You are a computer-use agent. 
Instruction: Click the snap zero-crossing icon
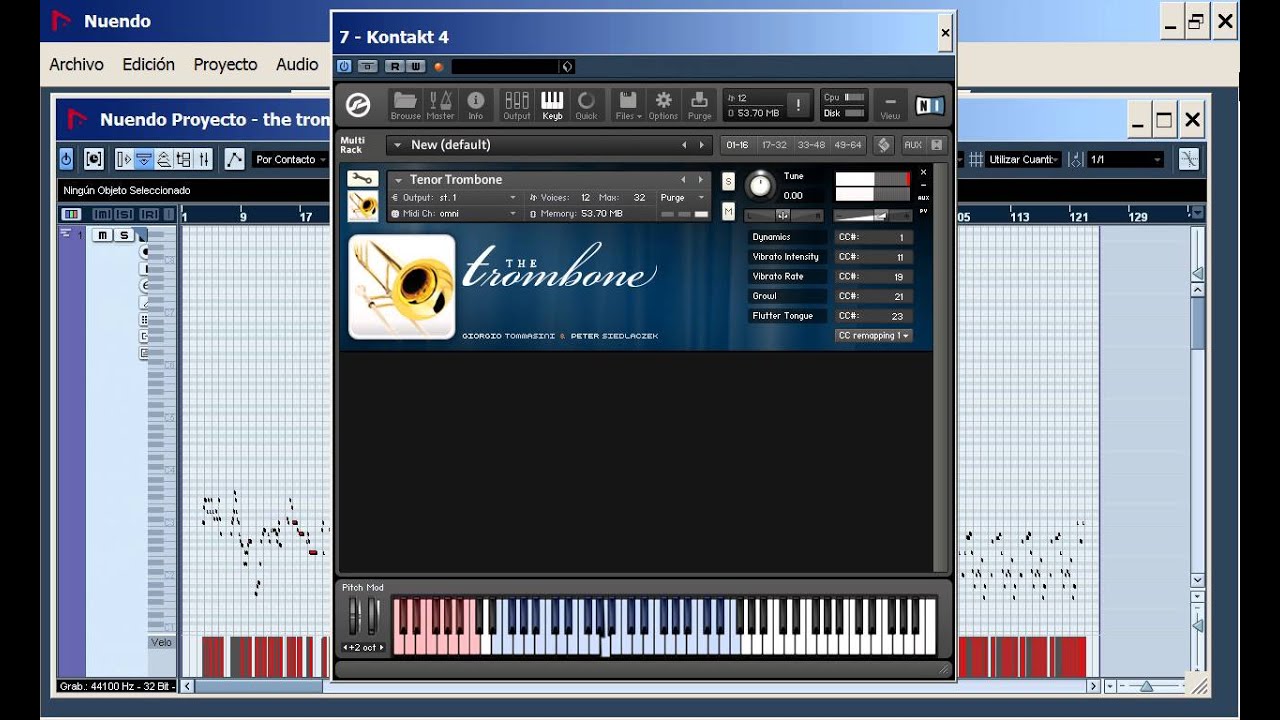click(x=1188, y=159)
